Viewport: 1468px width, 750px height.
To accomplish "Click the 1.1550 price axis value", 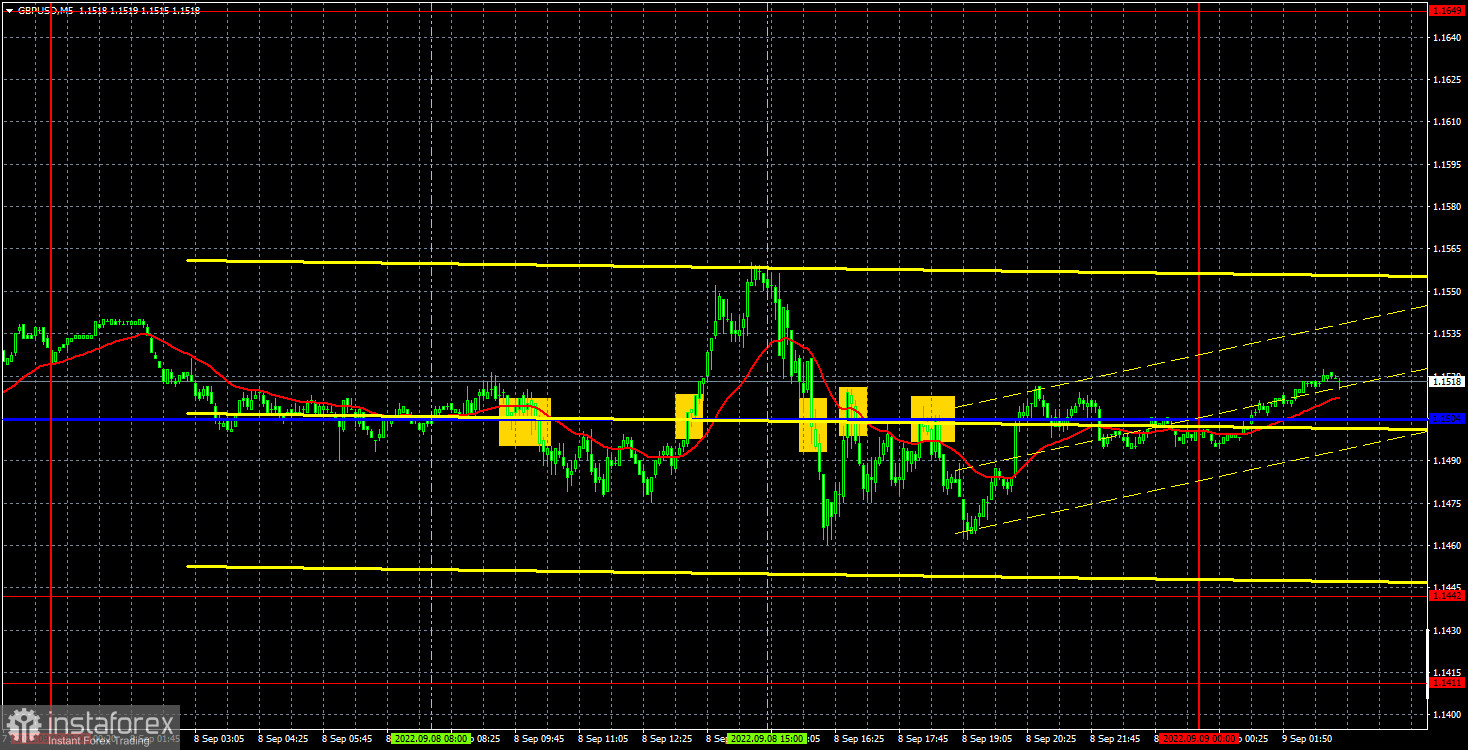I will pos(1446,291).
